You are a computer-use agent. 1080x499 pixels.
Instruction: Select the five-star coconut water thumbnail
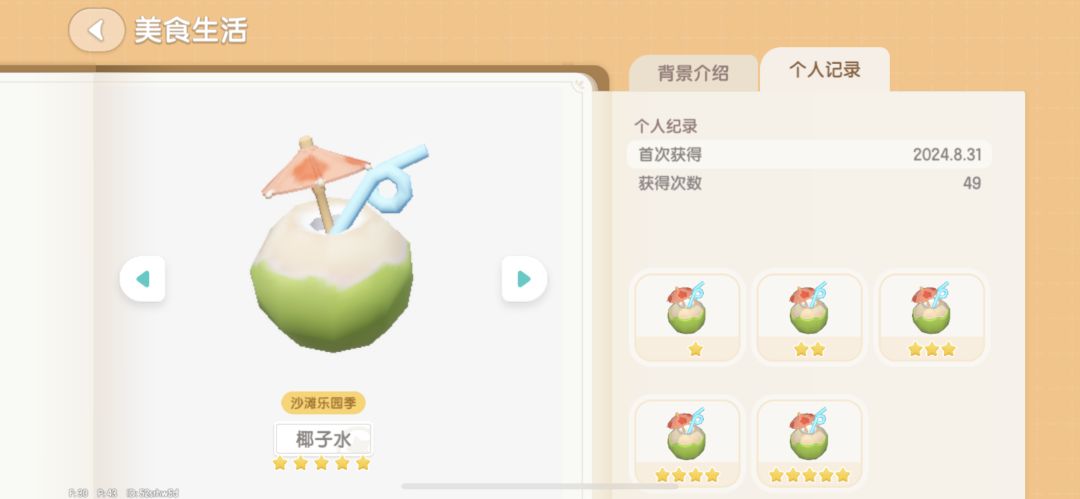[809, 444]
